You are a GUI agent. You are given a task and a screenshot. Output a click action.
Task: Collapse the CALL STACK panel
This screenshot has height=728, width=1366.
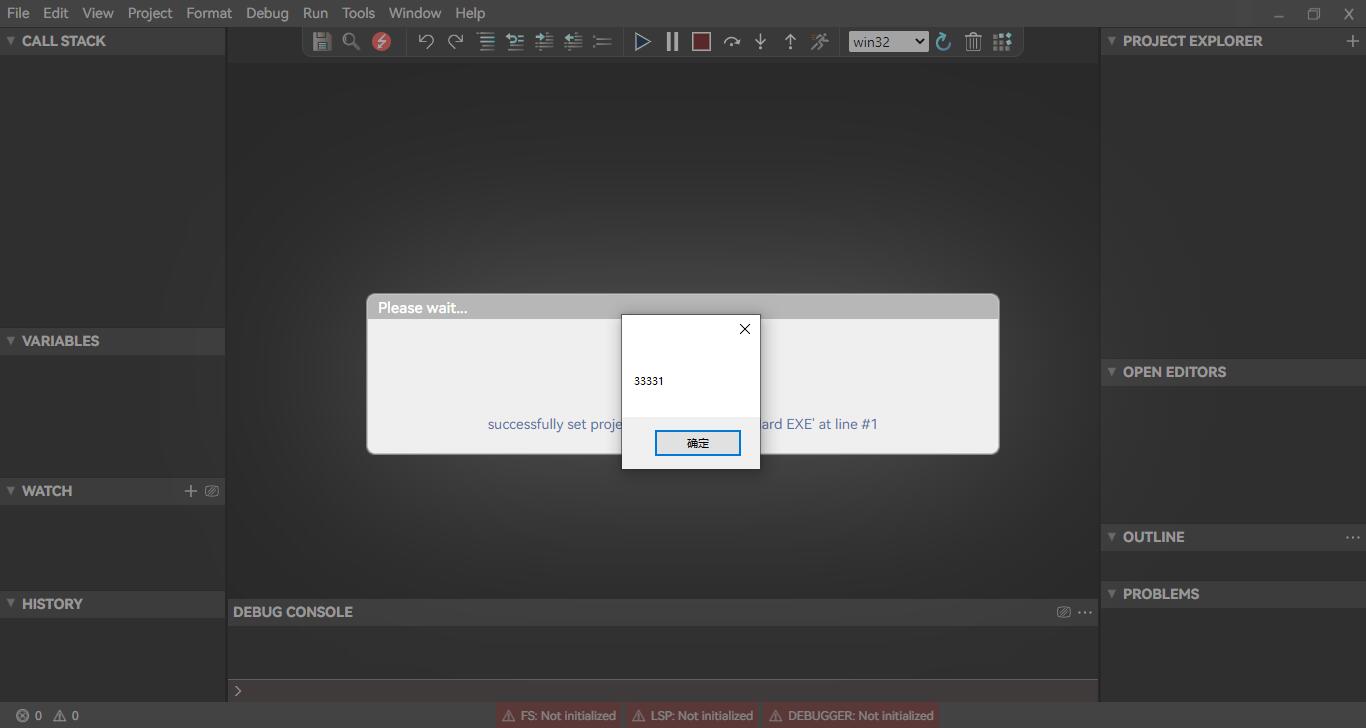pyautogui.click(x=10, y=41)
